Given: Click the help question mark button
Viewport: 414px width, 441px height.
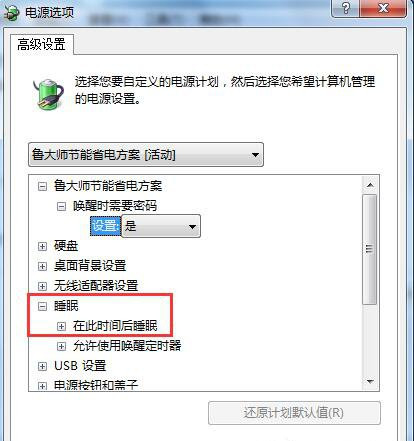Looking at the screenshot, I should pyautogui.click(x=346, y=8).
